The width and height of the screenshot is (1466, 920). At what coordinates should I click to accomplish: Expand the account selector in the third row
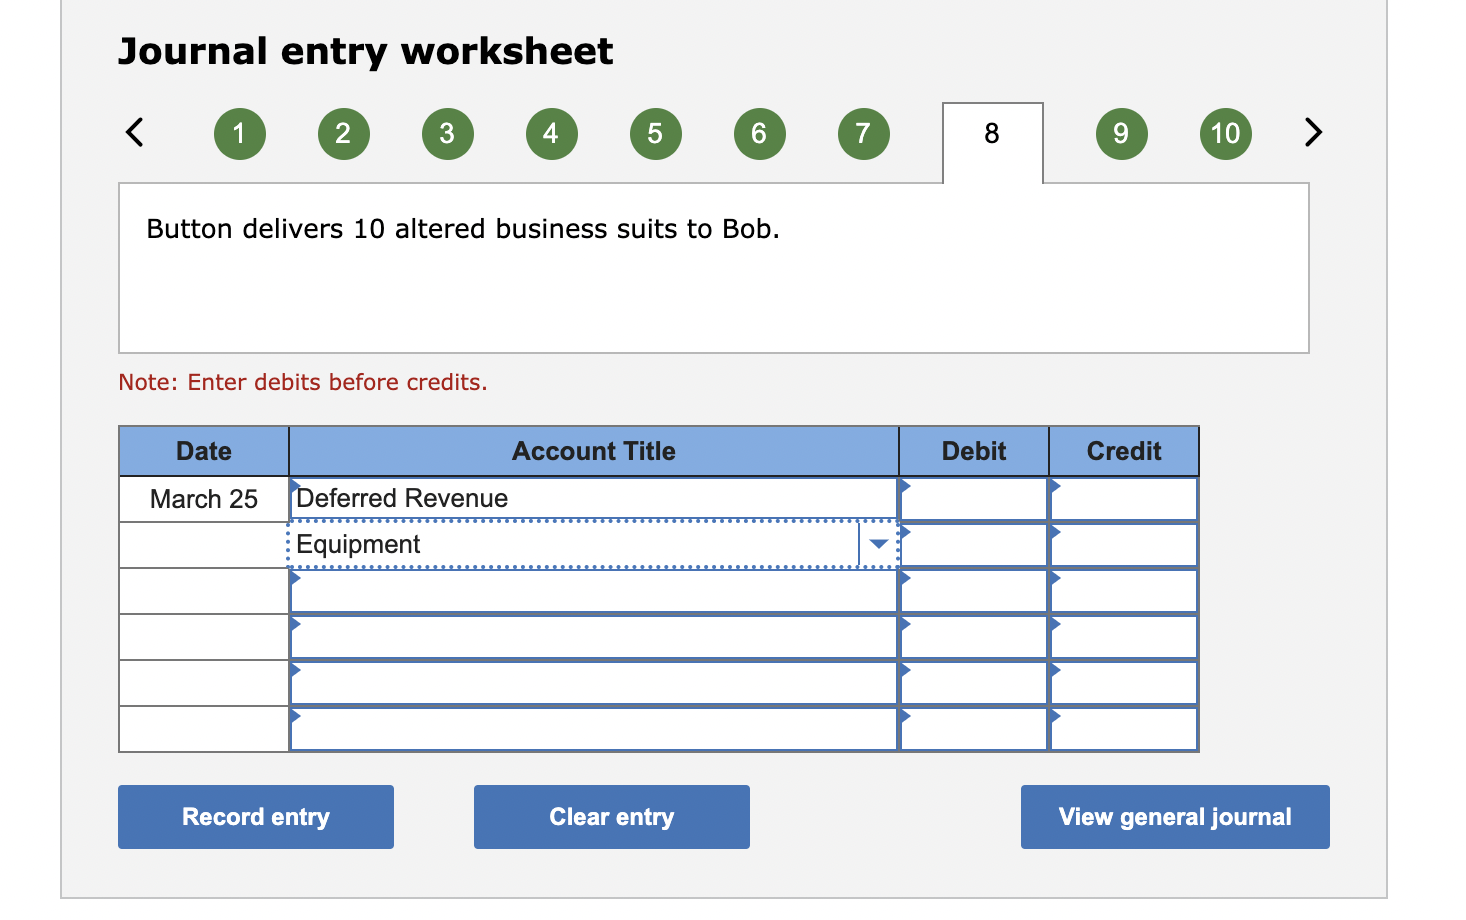coord(294,578)
